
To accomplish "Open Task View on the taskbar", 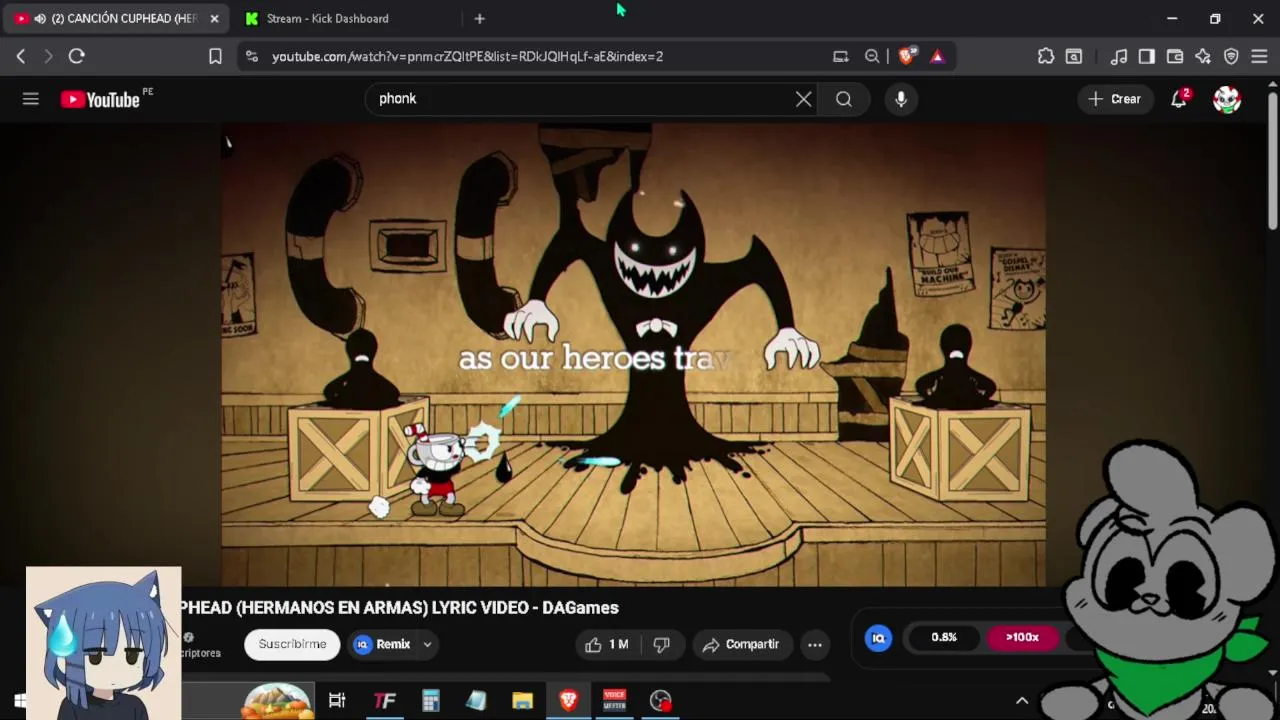I will 337,701.
